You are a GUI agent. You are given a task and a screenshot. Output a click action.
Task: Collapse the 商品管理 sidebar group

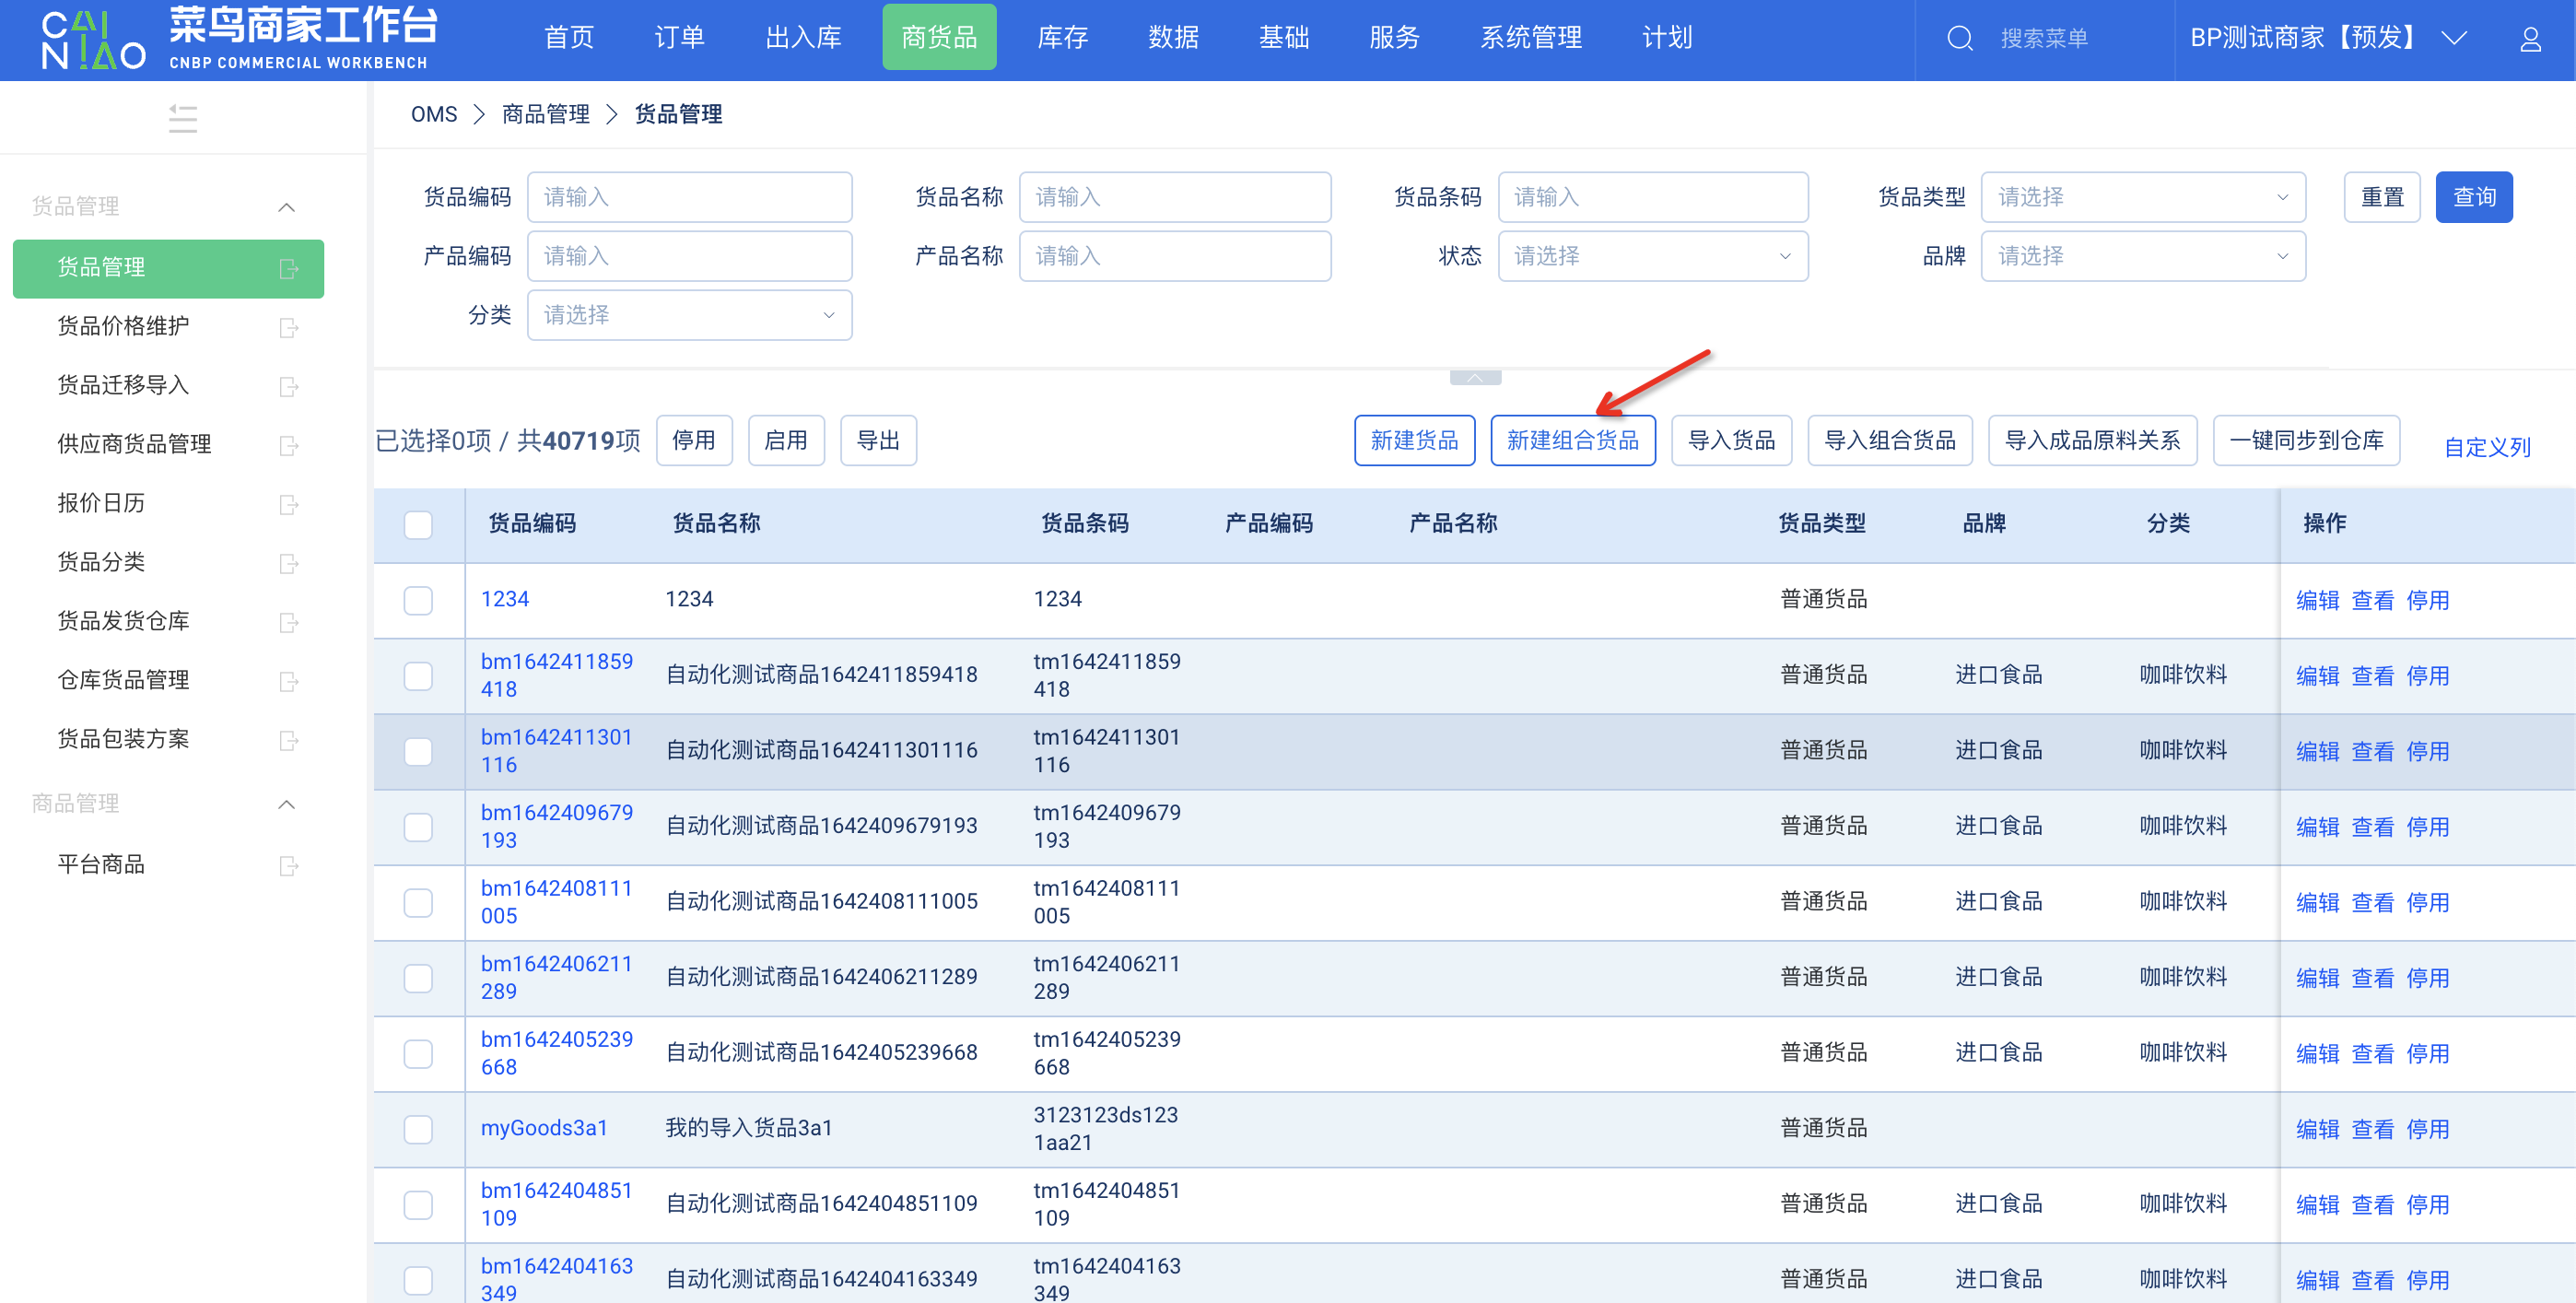click(286, 804)
